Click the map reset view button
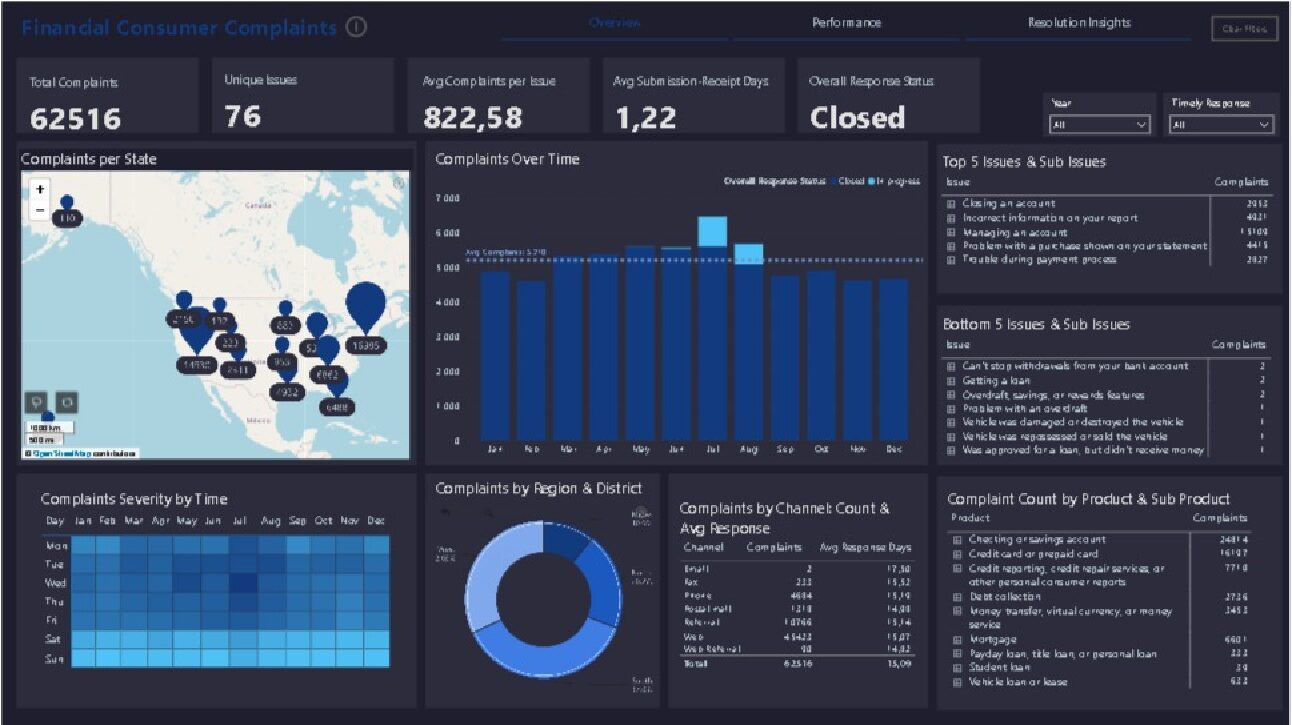 (x=66, y=403)
